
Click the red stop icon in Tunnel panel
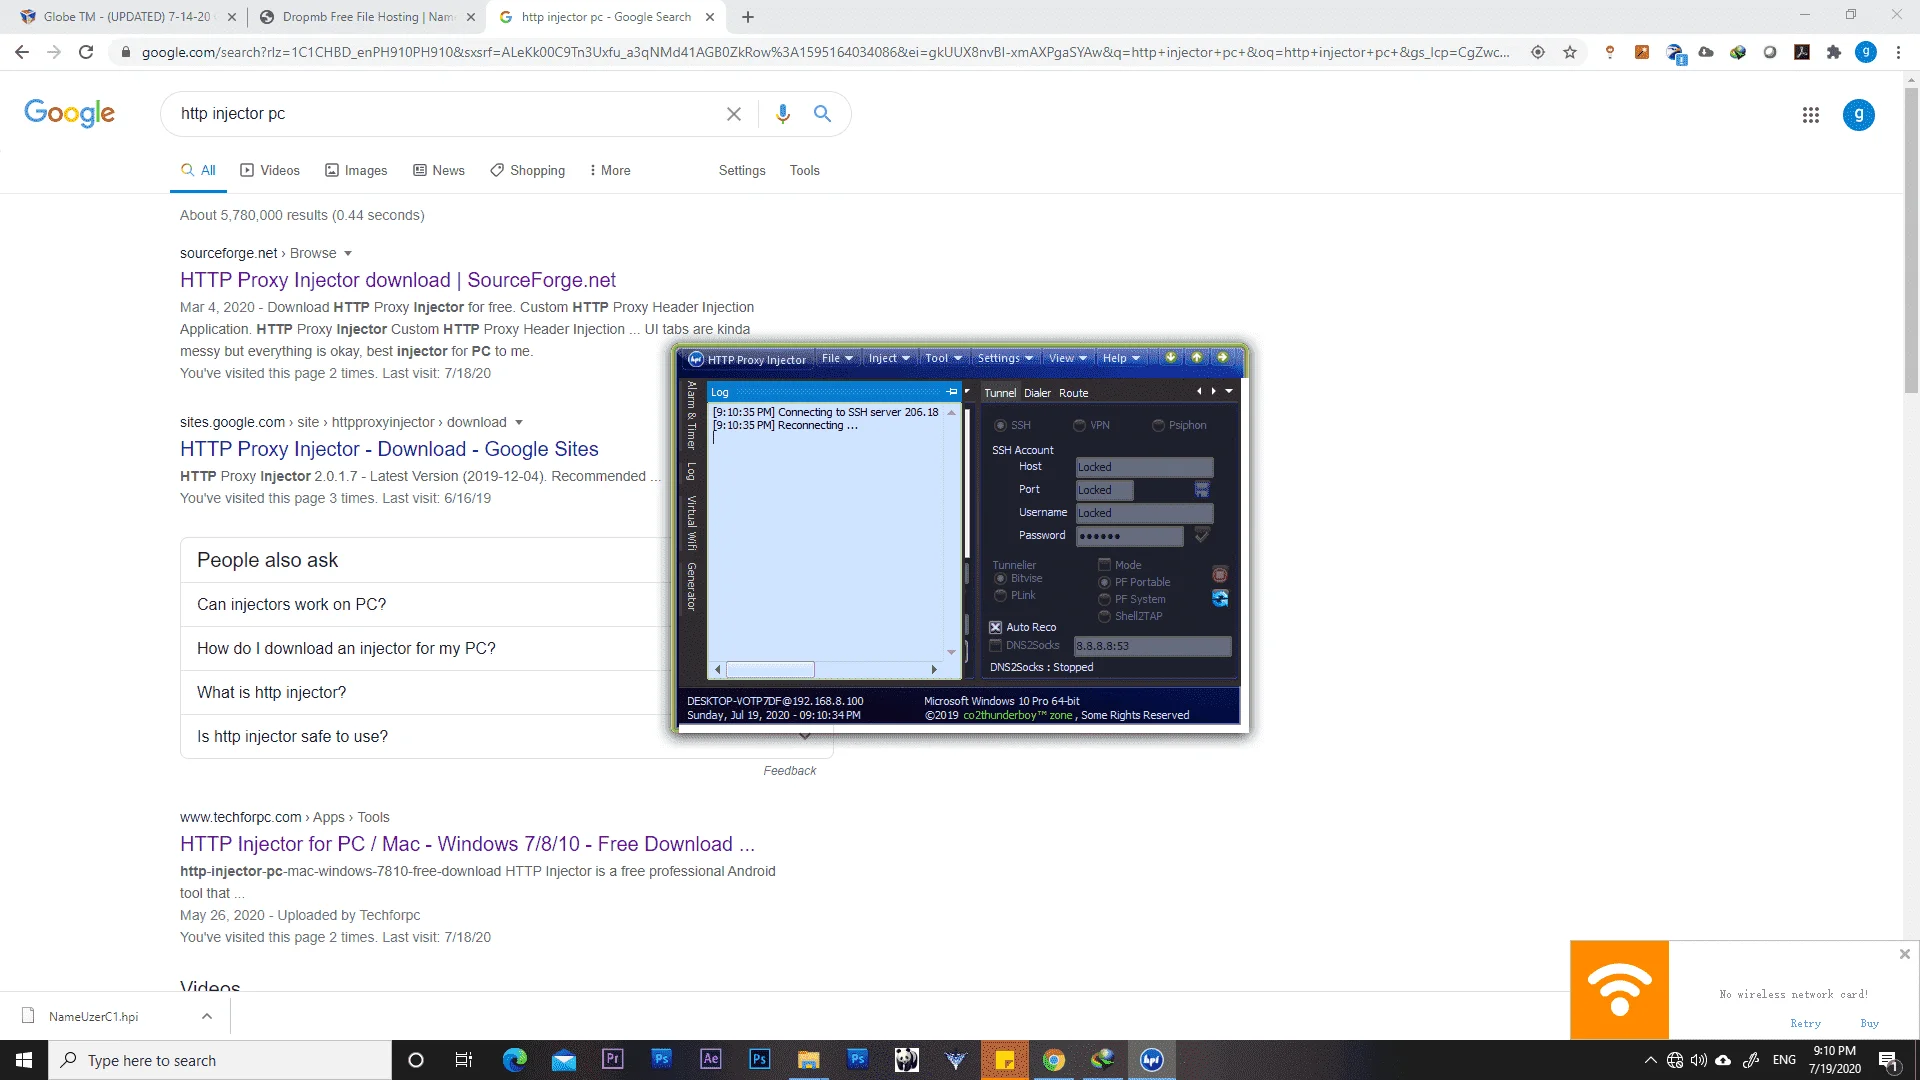1220,574
